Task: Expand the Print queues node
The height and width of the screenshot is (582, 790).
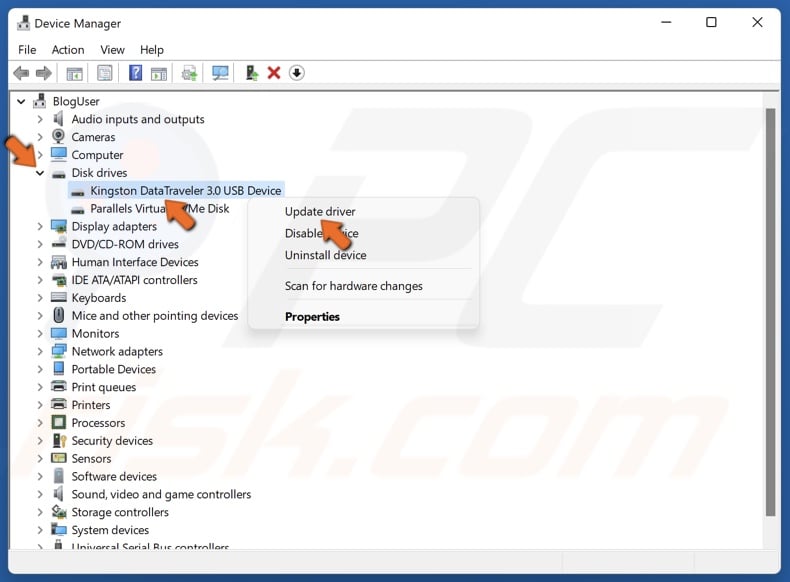Action: click(x=40, y=387)
